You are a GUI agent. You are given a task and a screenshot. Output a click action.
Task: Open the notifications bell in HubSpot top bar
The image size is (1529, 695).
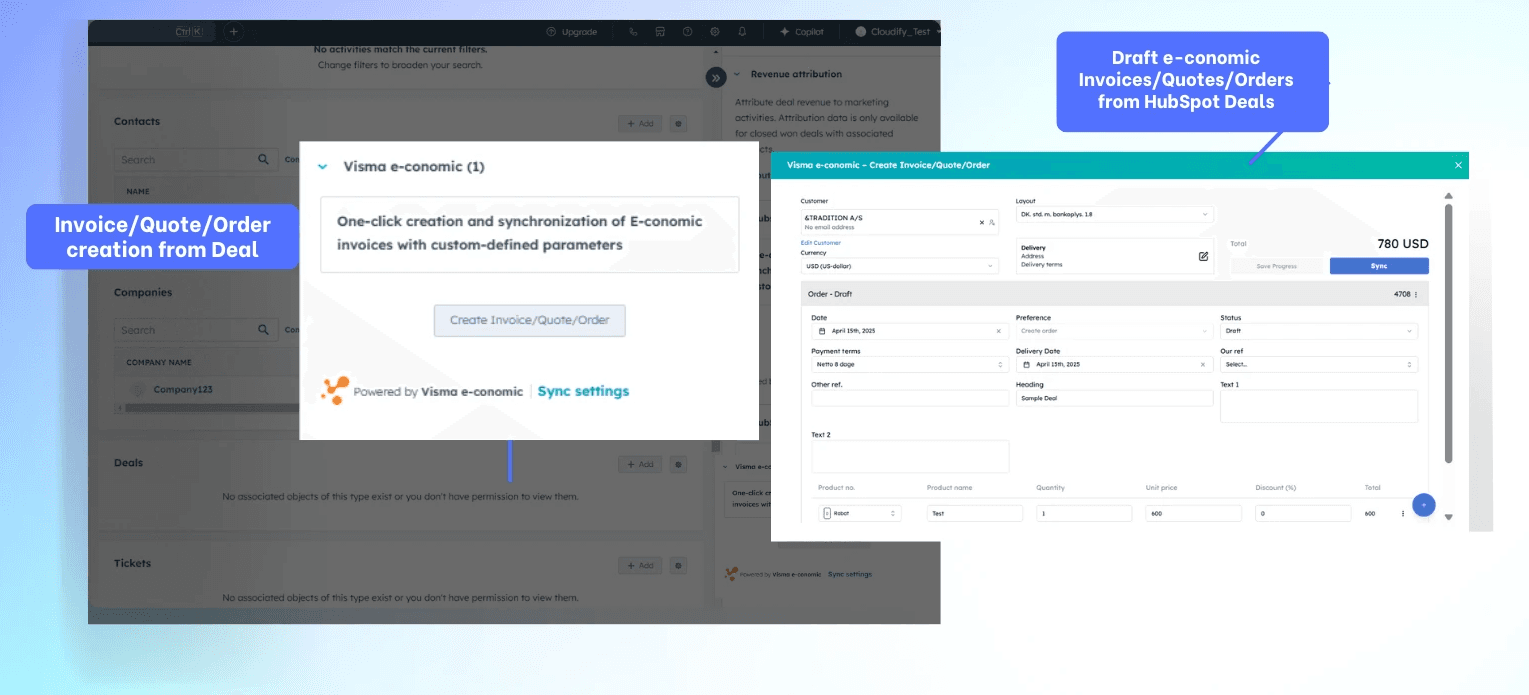(742, 32)
